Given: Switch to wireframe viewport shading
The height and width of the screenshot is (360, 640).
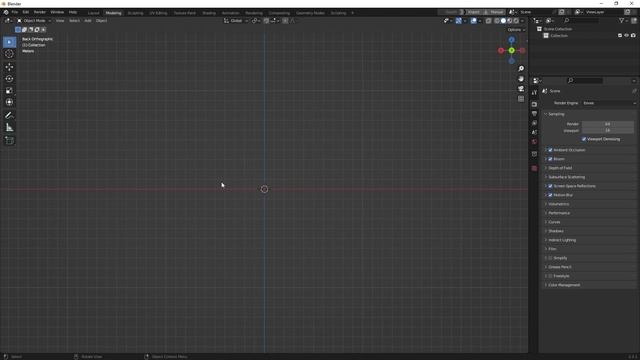Looking at the screenshot, I should coord(497,21).
